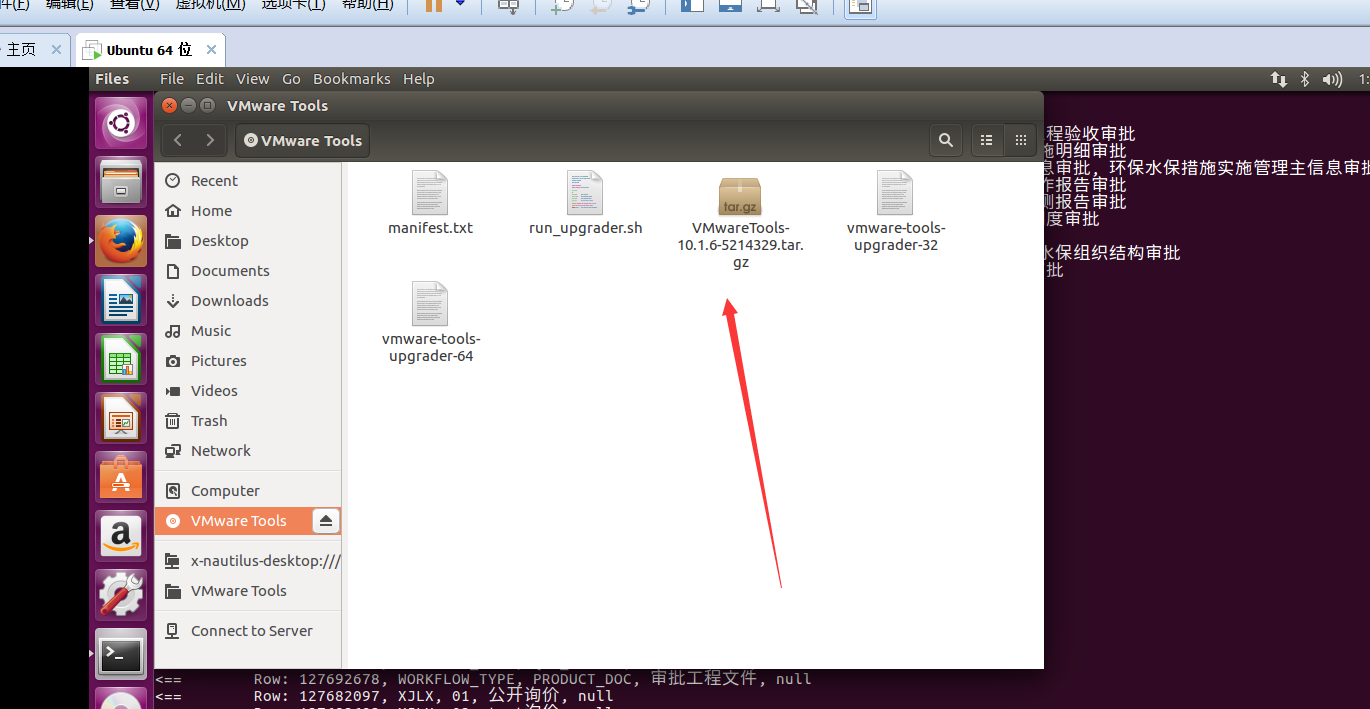Image resolution: width=1370 pixels, height=709 pixels.
Task: Click the terminal row containing 公开询价
Action: [x=384, y=696]
